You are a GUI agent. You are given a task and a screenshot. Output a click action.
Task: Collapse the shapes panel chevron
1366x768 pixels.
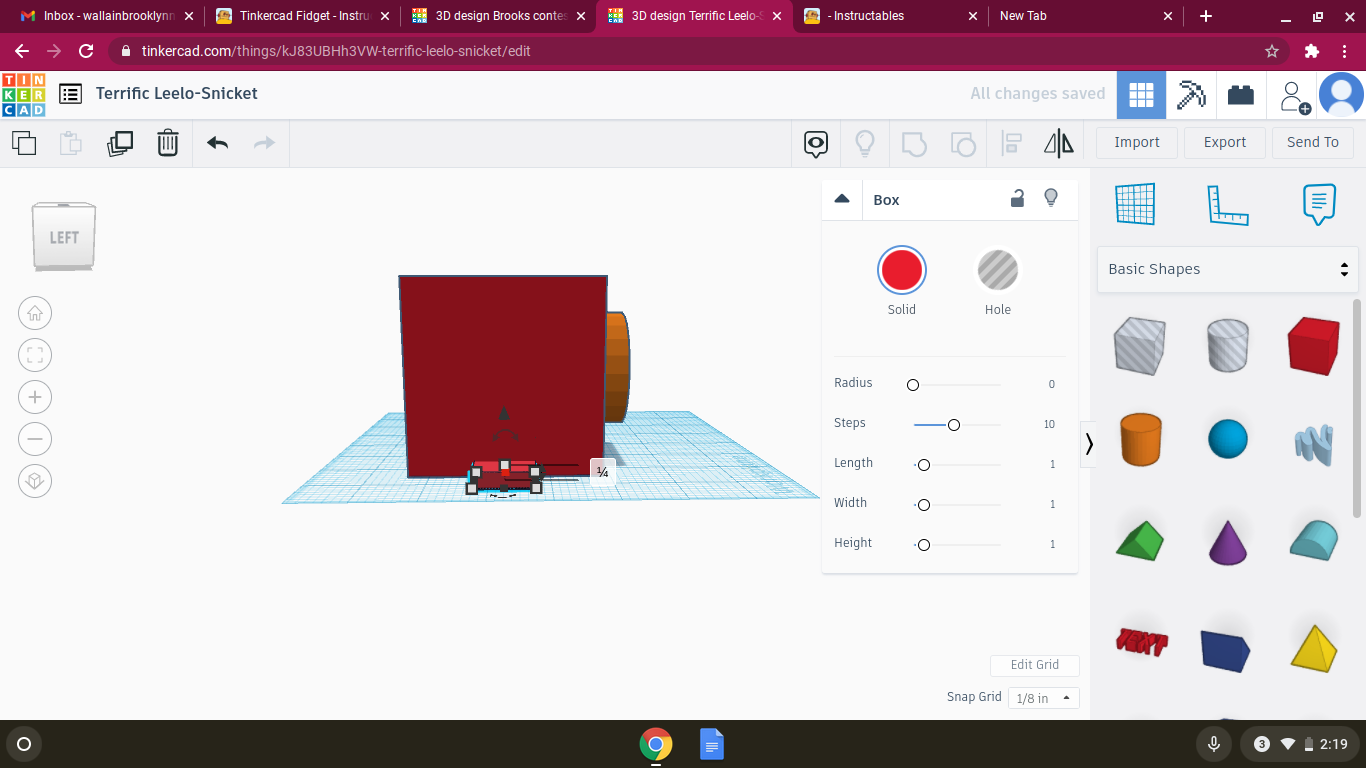[x=1089, y=443]
